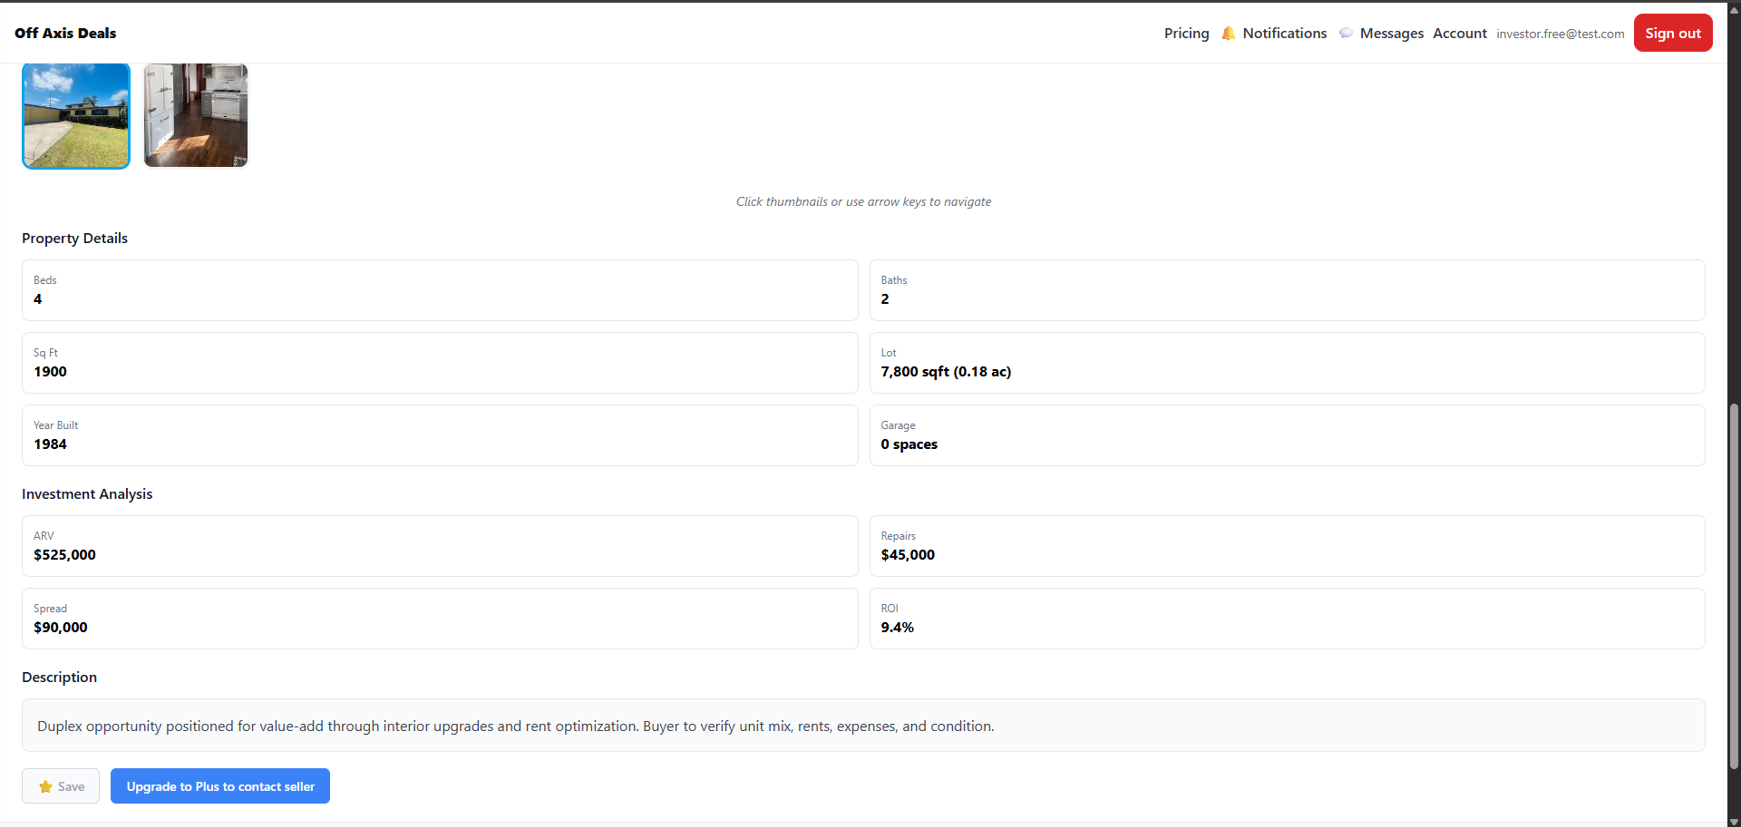The image size is (1741, 827).
Task: Click the Repairs value $45,000
Action: (x=908, y=555)
